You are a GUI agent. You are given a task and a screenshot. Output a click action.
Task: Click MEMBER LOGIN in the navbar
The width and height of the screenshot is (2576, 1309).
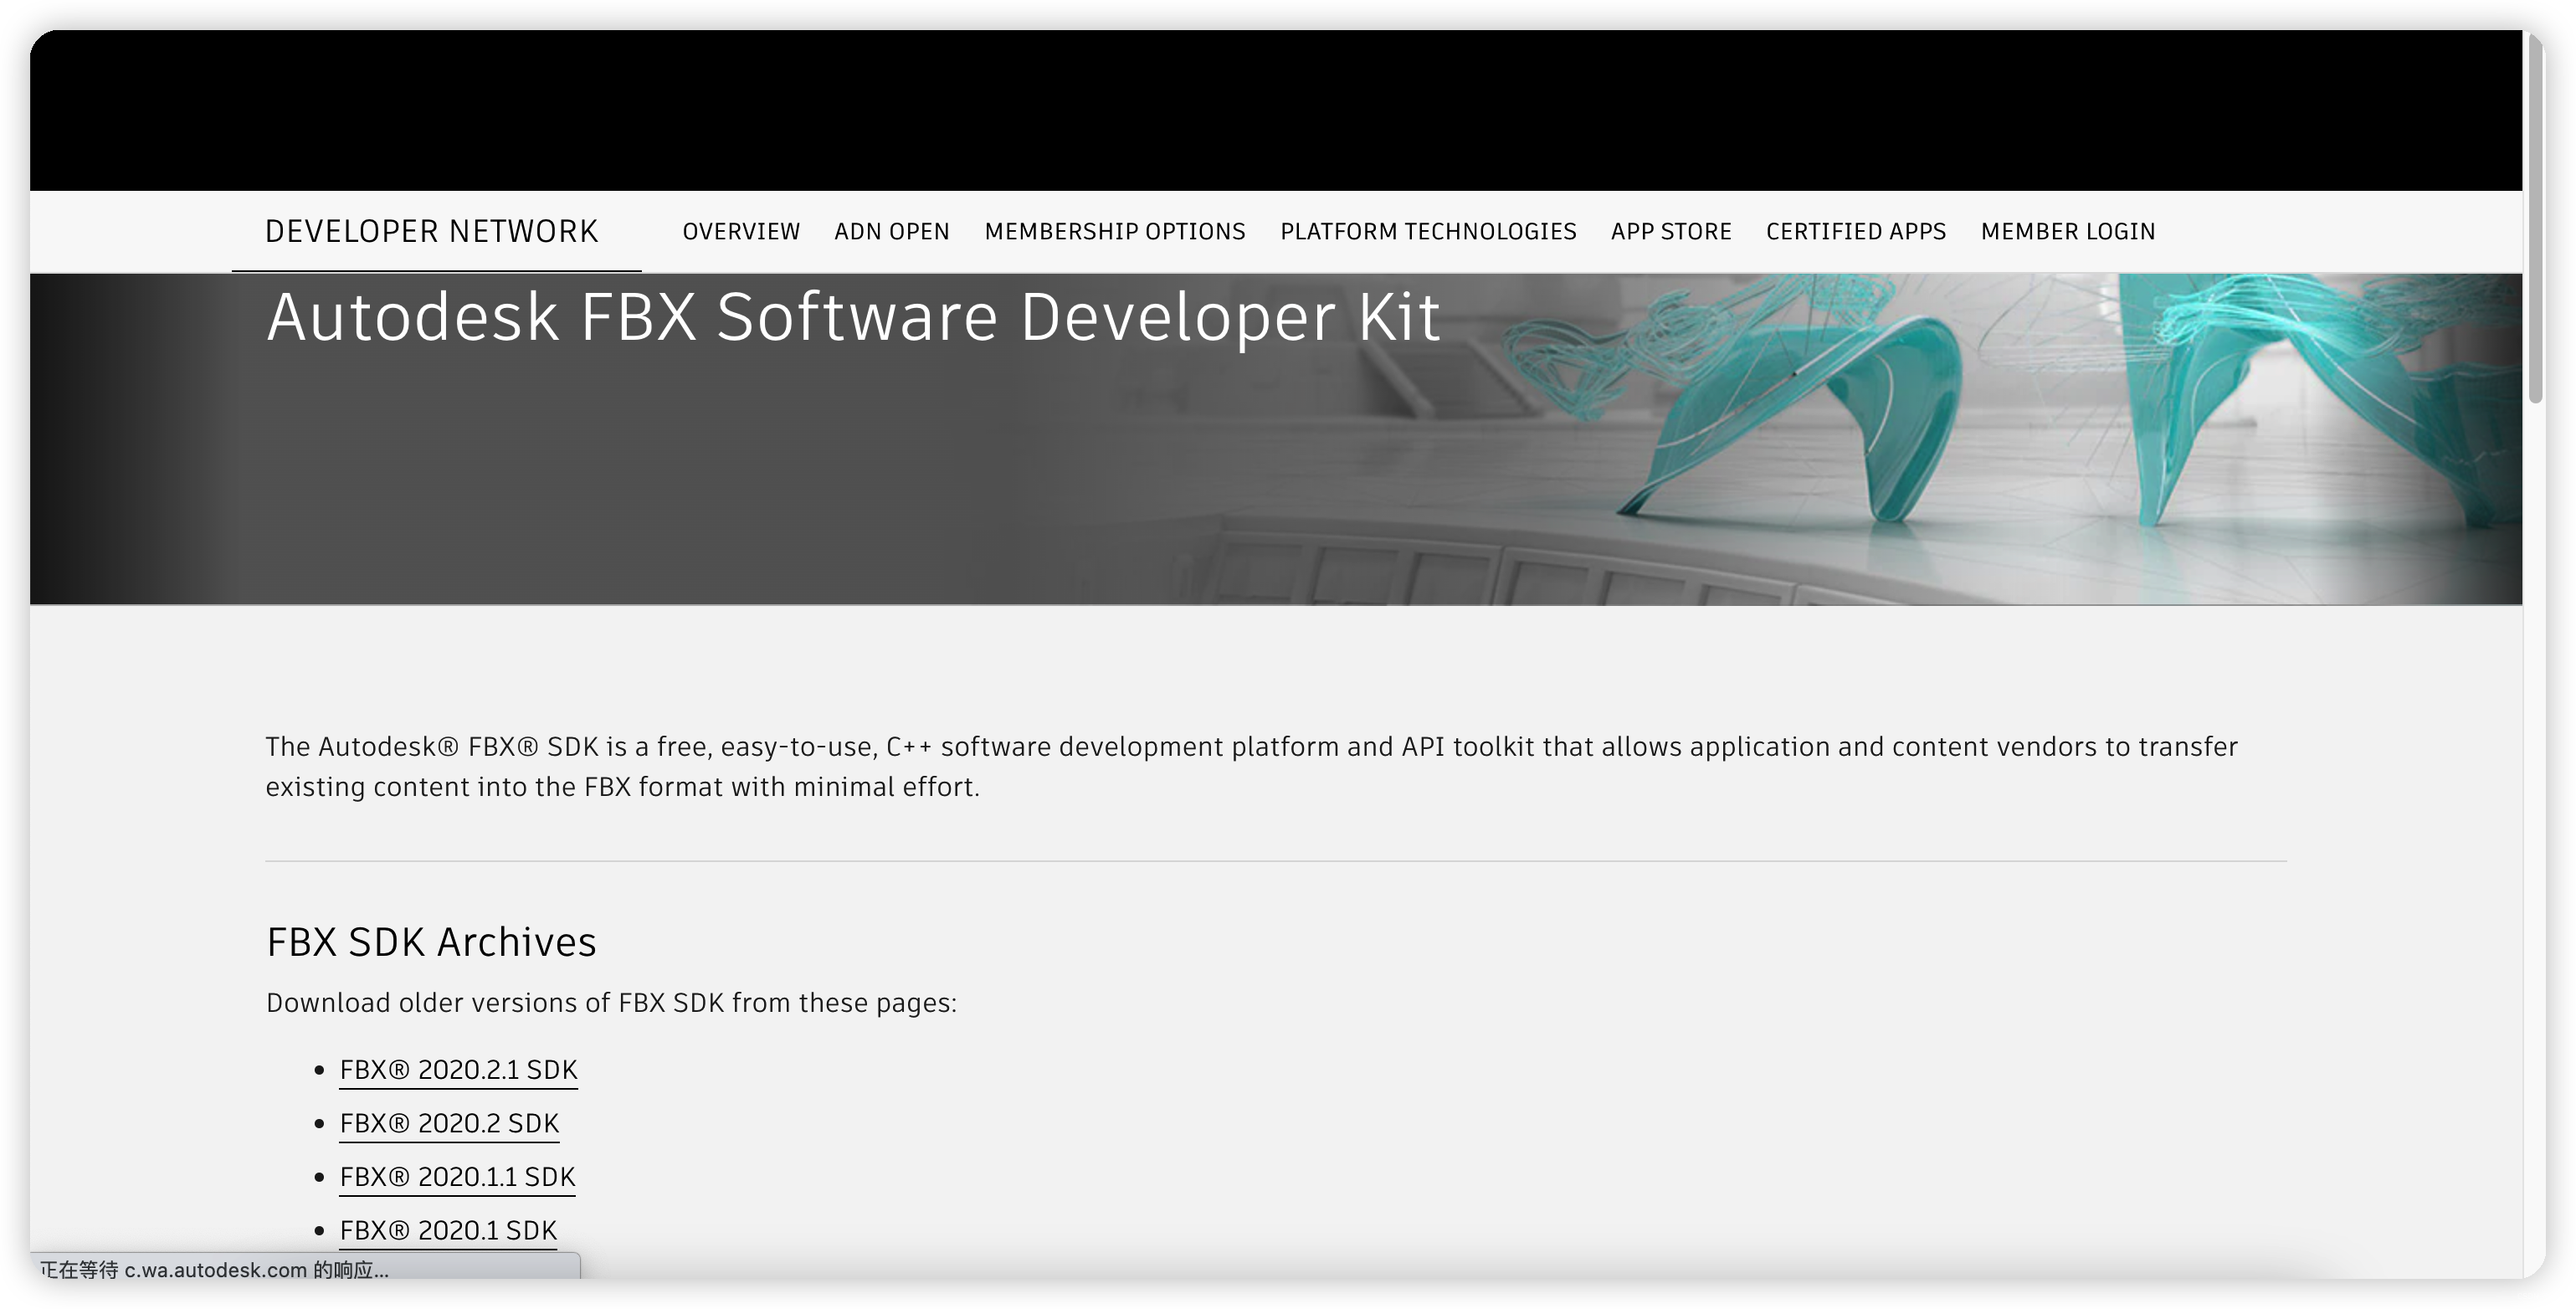tap(2067, 232)
